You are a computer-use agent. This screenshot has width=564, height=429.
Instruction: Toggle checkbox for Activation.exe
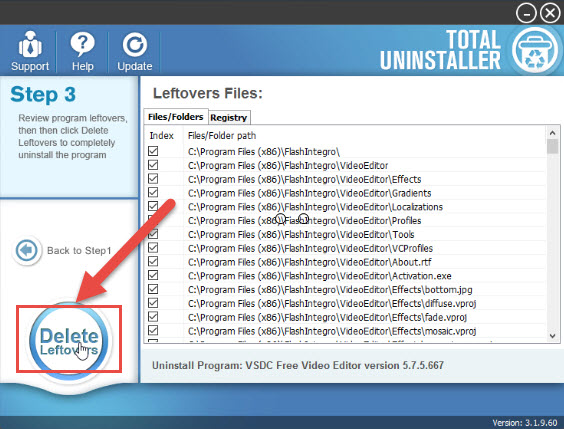(x=153, y=275)
